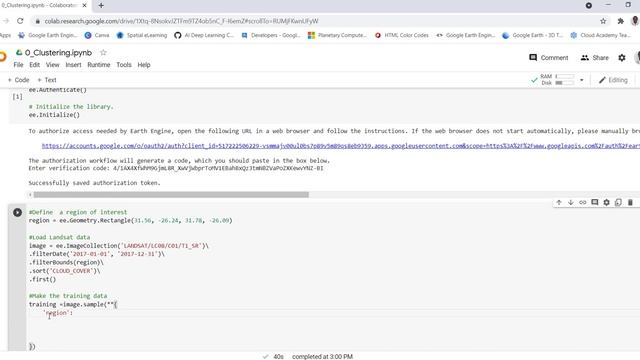Screen dimensions: 640x360
Task: Click the .first() code line
Action: pos(42,279)
